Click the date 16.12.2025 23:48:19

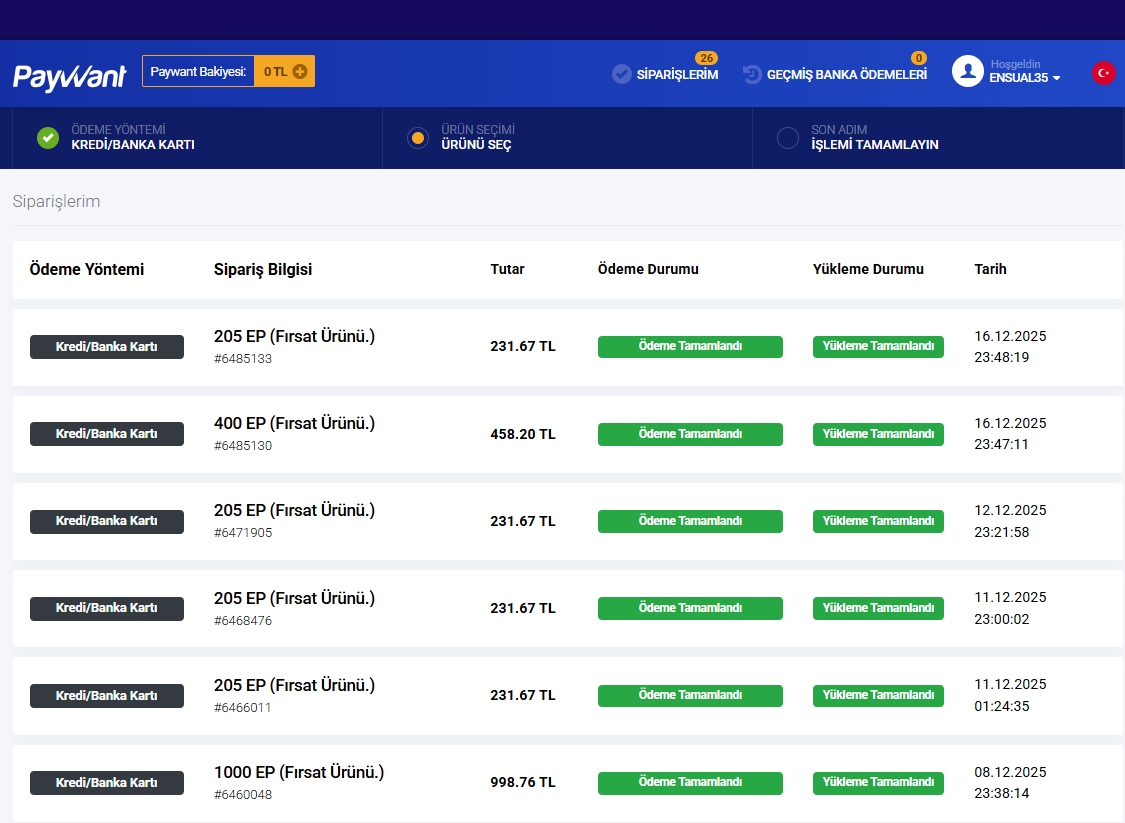pyautogui.click(x=1010, y=347)
